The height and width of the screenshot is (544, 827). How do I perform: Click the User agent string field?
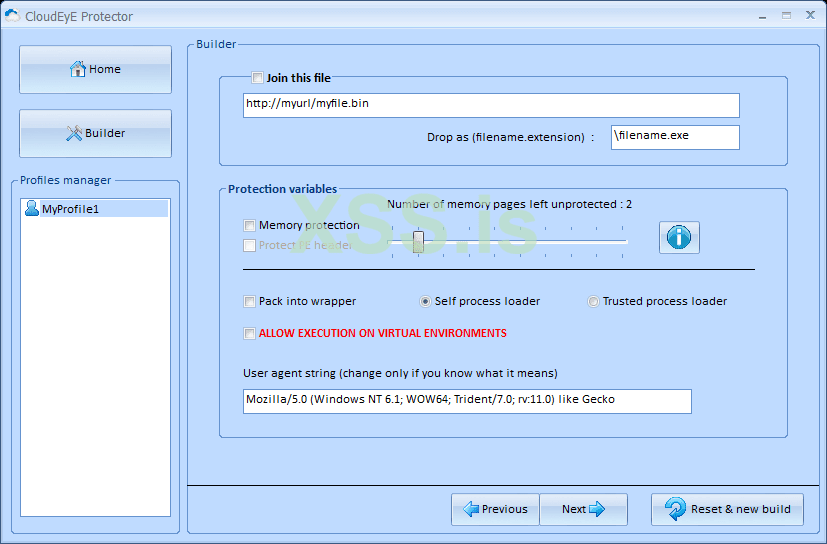(x=467, y=402)
